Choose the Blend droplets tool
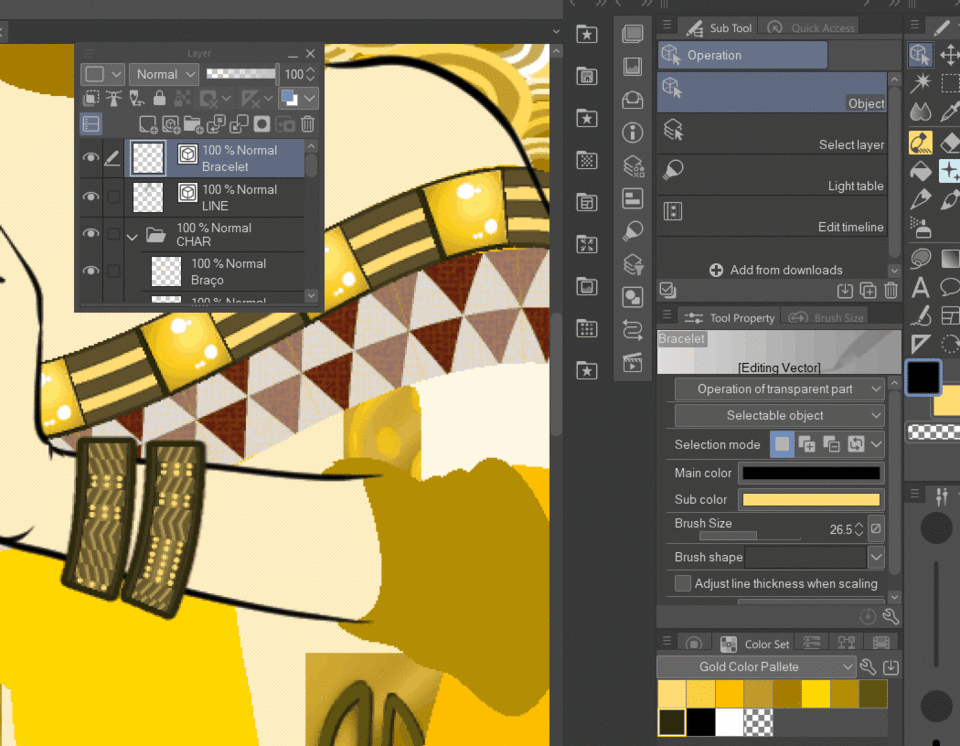 tap(920, 111)
